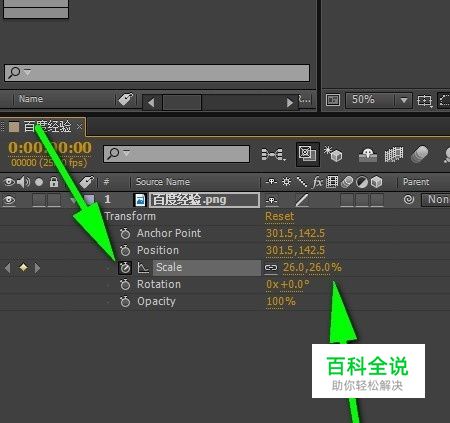Viewport: 450px width, 423px height.
Task: Click the Opacity value 100%
Action: click(x=281, y=302)
